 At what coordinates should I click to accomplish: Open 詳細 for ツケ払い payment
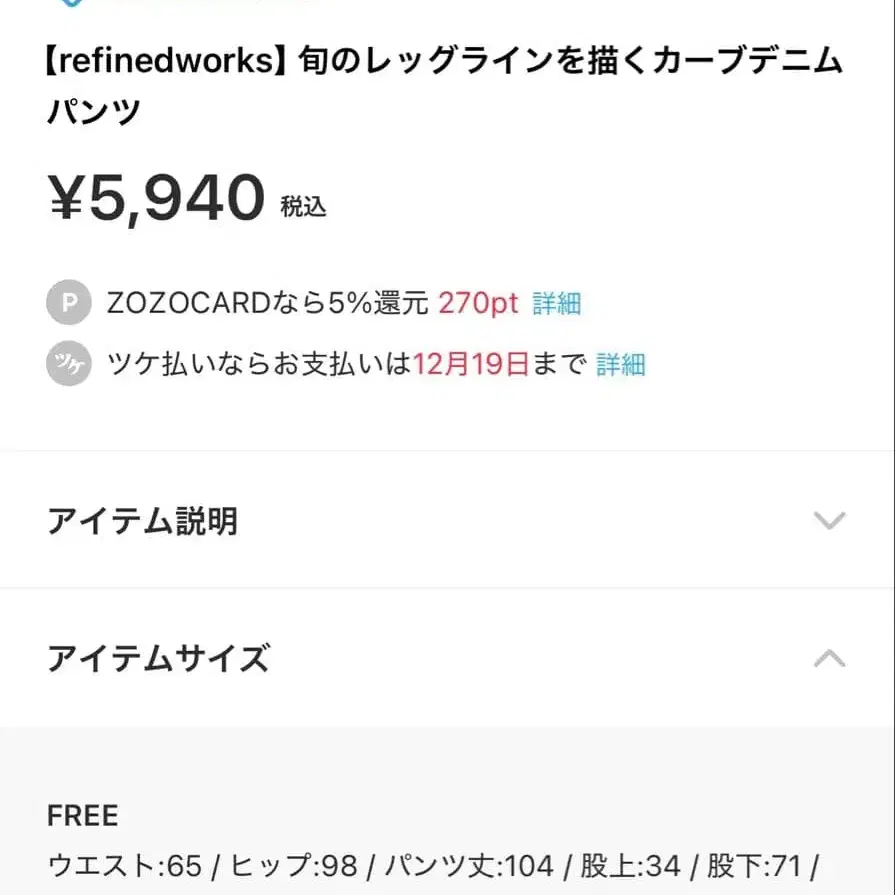(x=622, y=365)
